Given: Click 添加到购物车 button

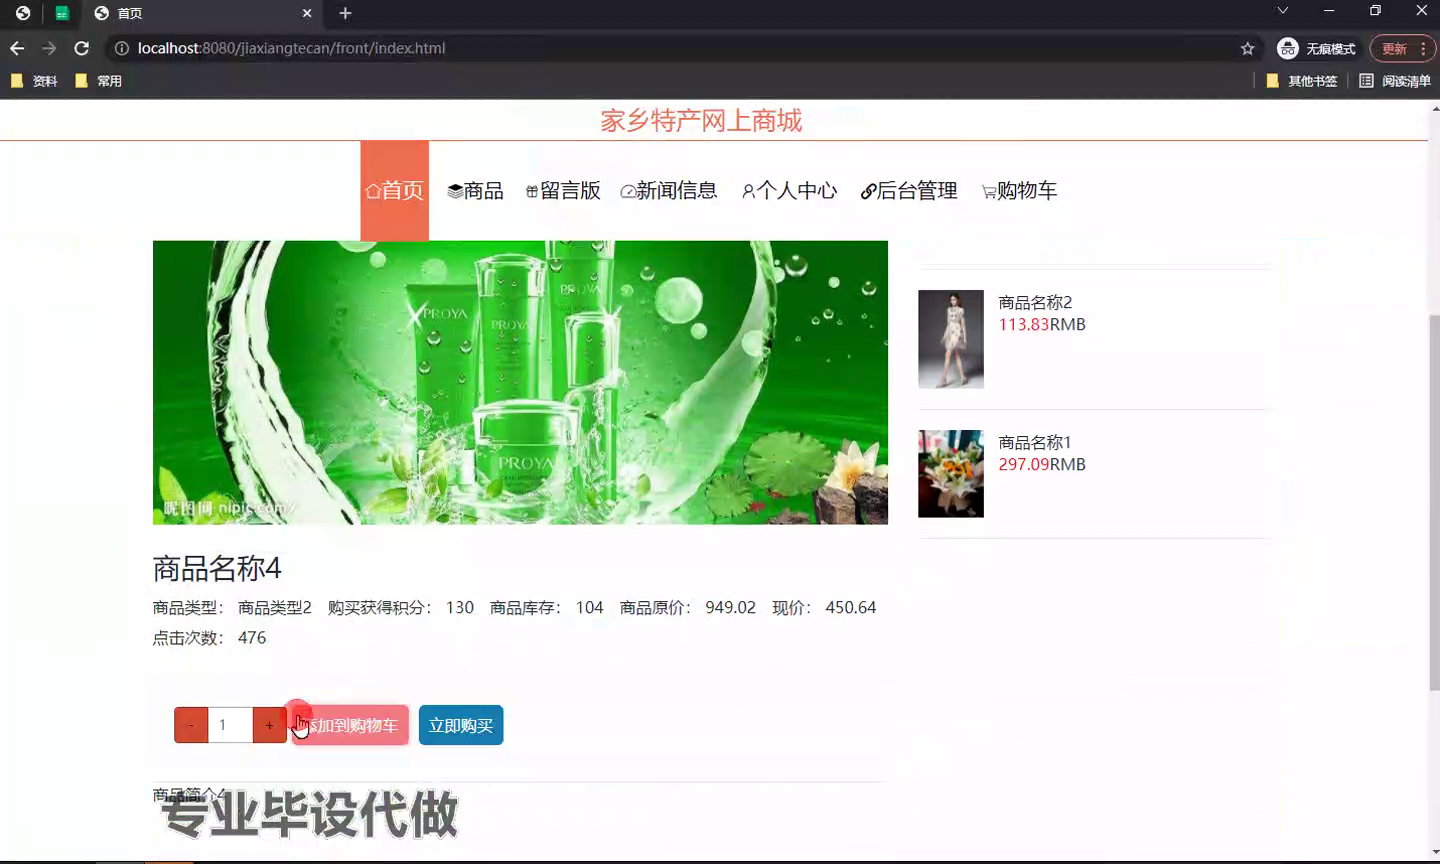Looking at the screenshot, I should click(350, 725).
